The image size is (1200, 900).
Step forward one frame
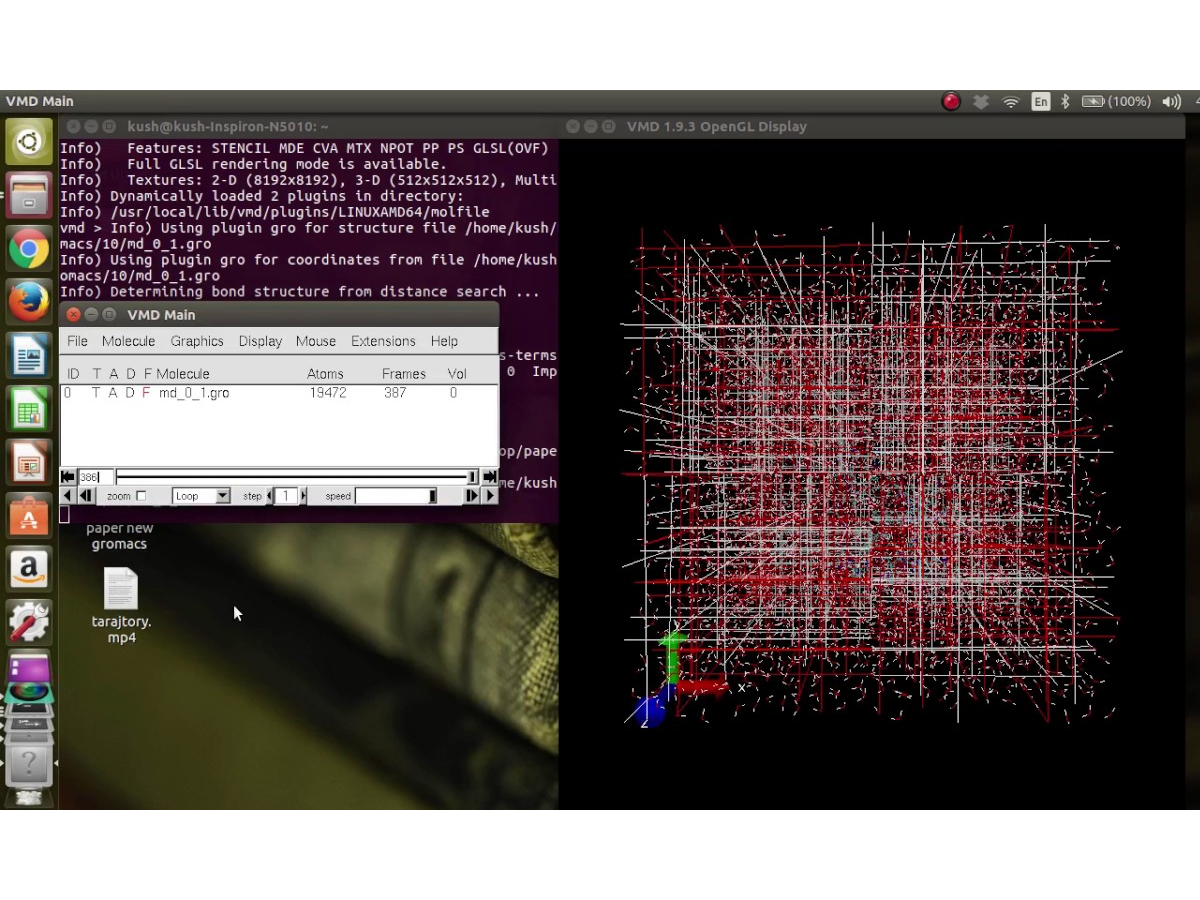coord(472,496)
